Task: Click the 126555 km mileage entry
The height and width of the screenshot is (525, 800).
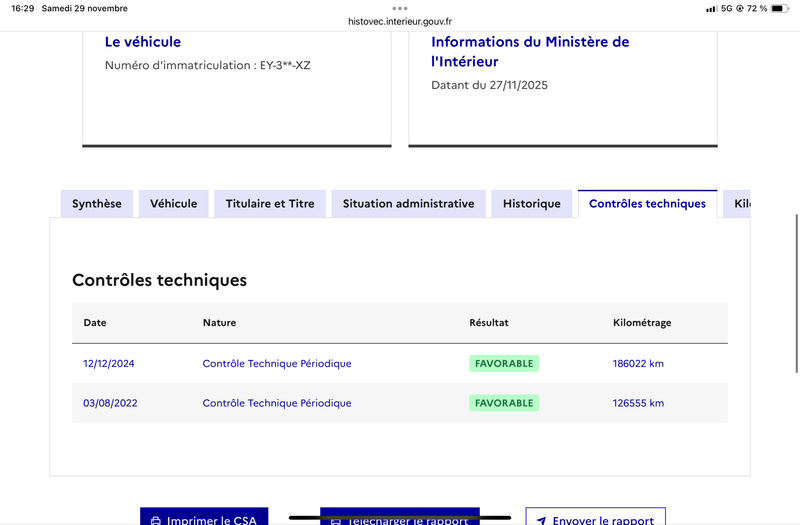Action: pyautogui.click(x=638, y=403)
